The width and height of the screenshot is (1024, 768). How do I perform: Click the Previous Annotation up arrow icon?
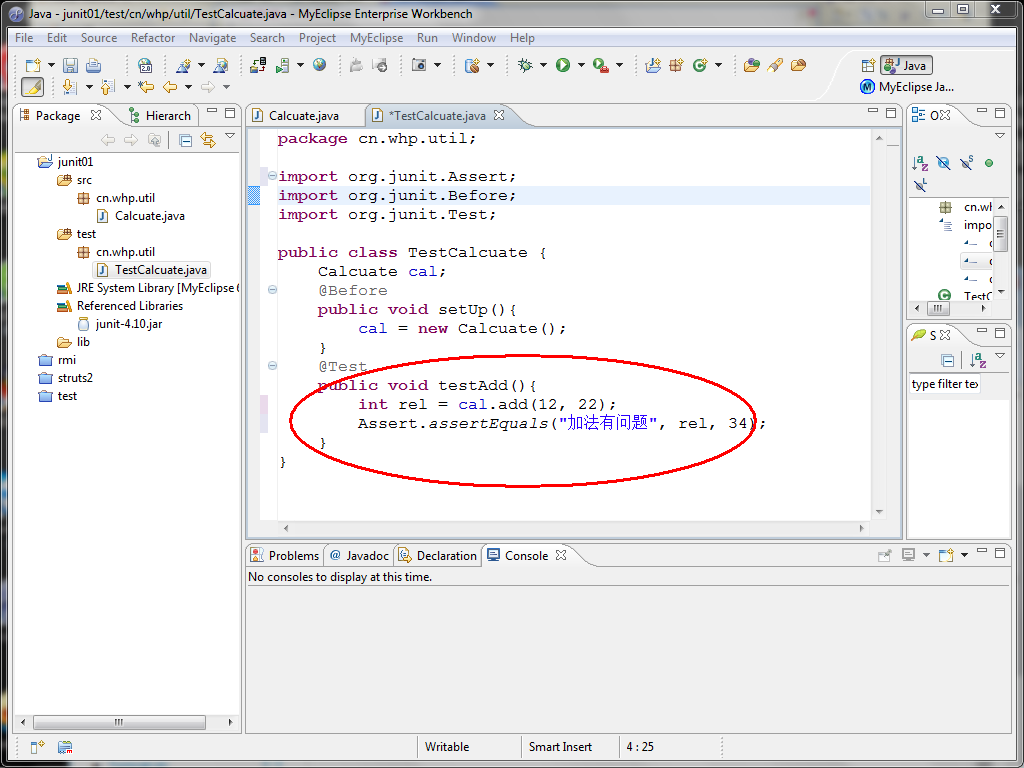[x=108, y=87]
